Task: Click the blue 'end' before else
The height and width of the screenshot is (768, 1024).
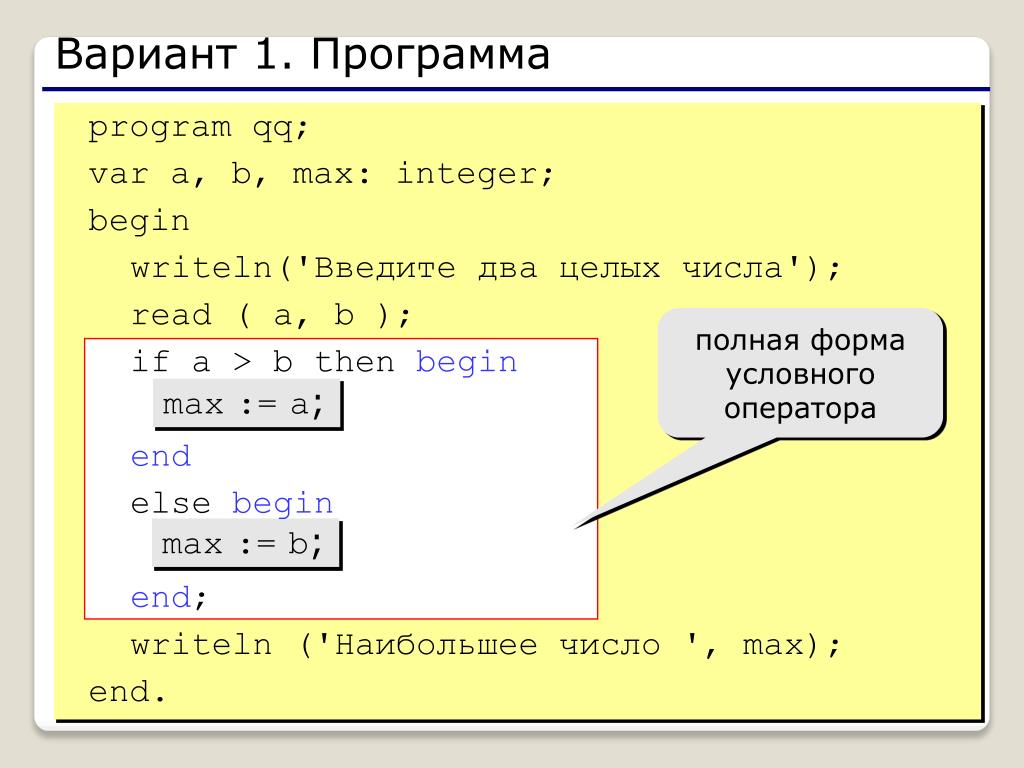Action: (161, 456)
